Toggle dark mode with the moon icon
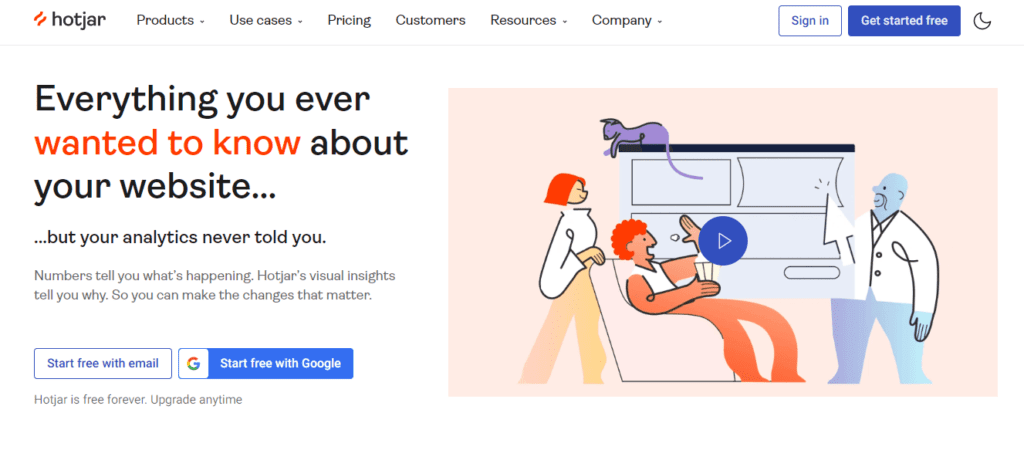Image resolution: width=1024 pixels, height=450 pixels. tap(982, 21)
